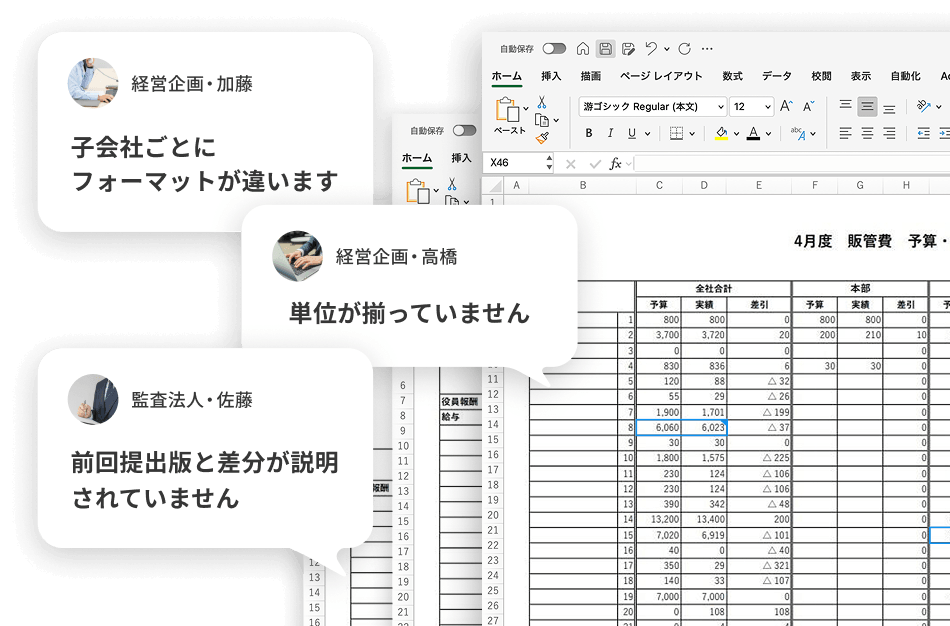Turn off the AutoSave toggle
The height and width of the screenshot is (626, 950).
(x=552, y=49)
